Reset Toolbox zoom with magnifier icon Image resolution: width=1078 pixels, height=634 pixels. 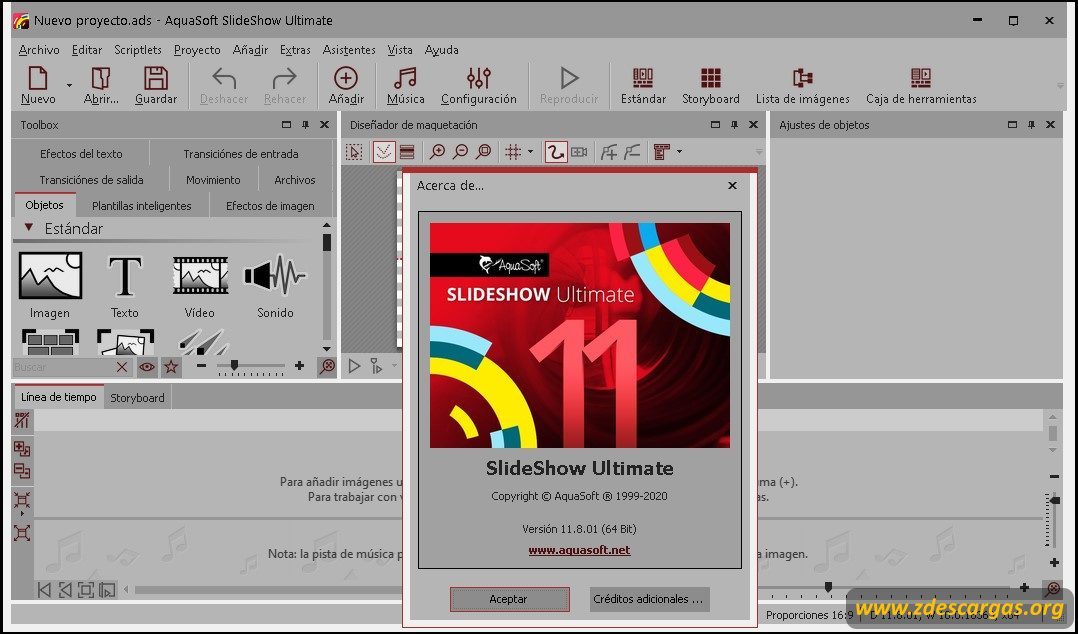click(x=327, y=367)
